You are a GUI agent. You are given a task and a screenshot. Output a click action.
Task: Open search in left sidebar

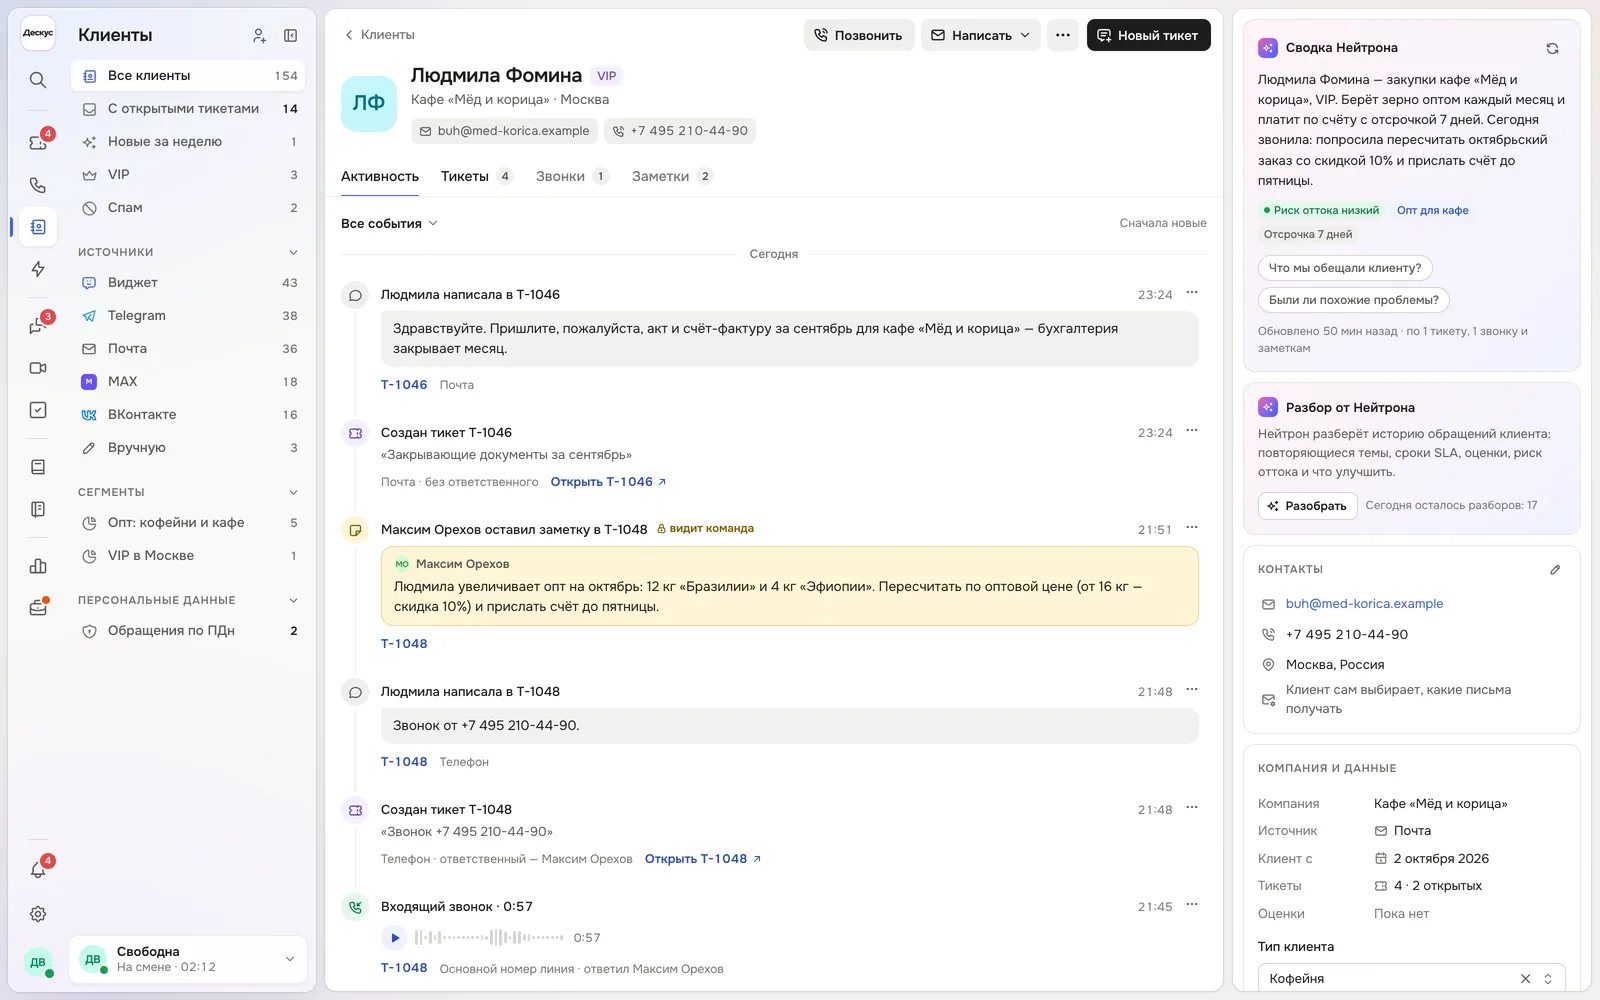click(38, 80)
